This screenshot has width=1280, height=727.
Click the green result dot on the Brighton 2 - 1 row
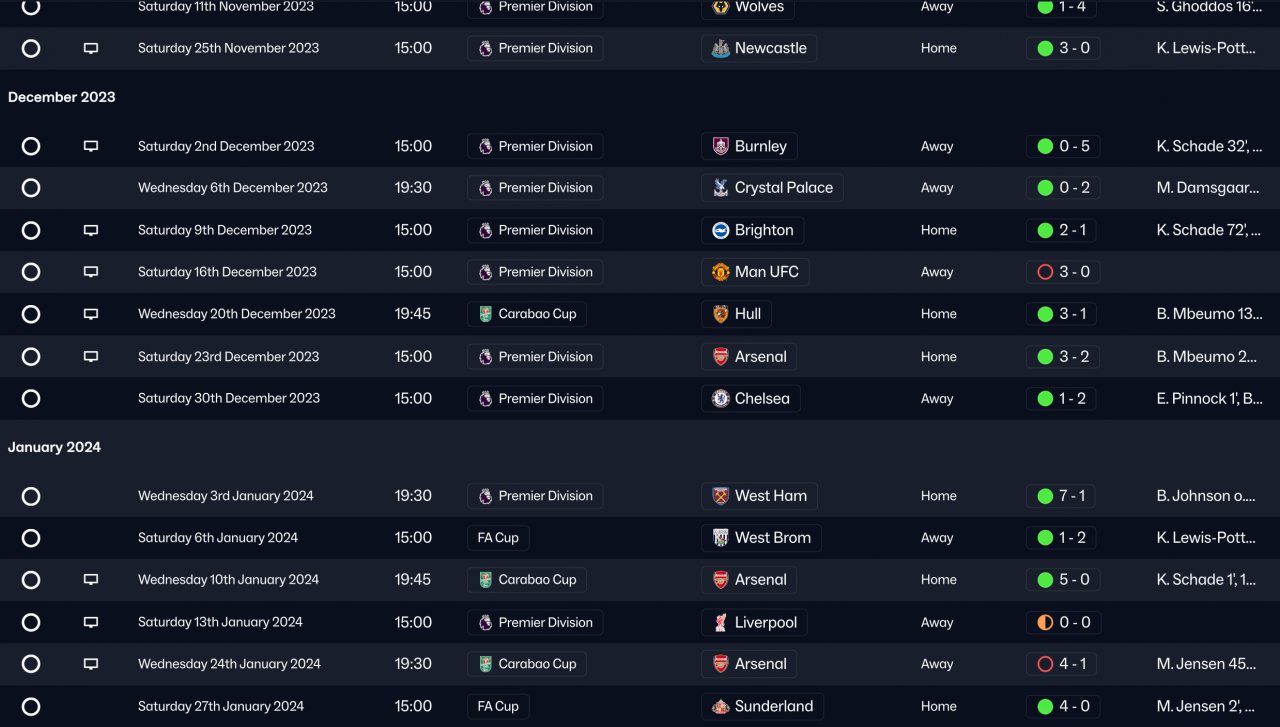1045,230
